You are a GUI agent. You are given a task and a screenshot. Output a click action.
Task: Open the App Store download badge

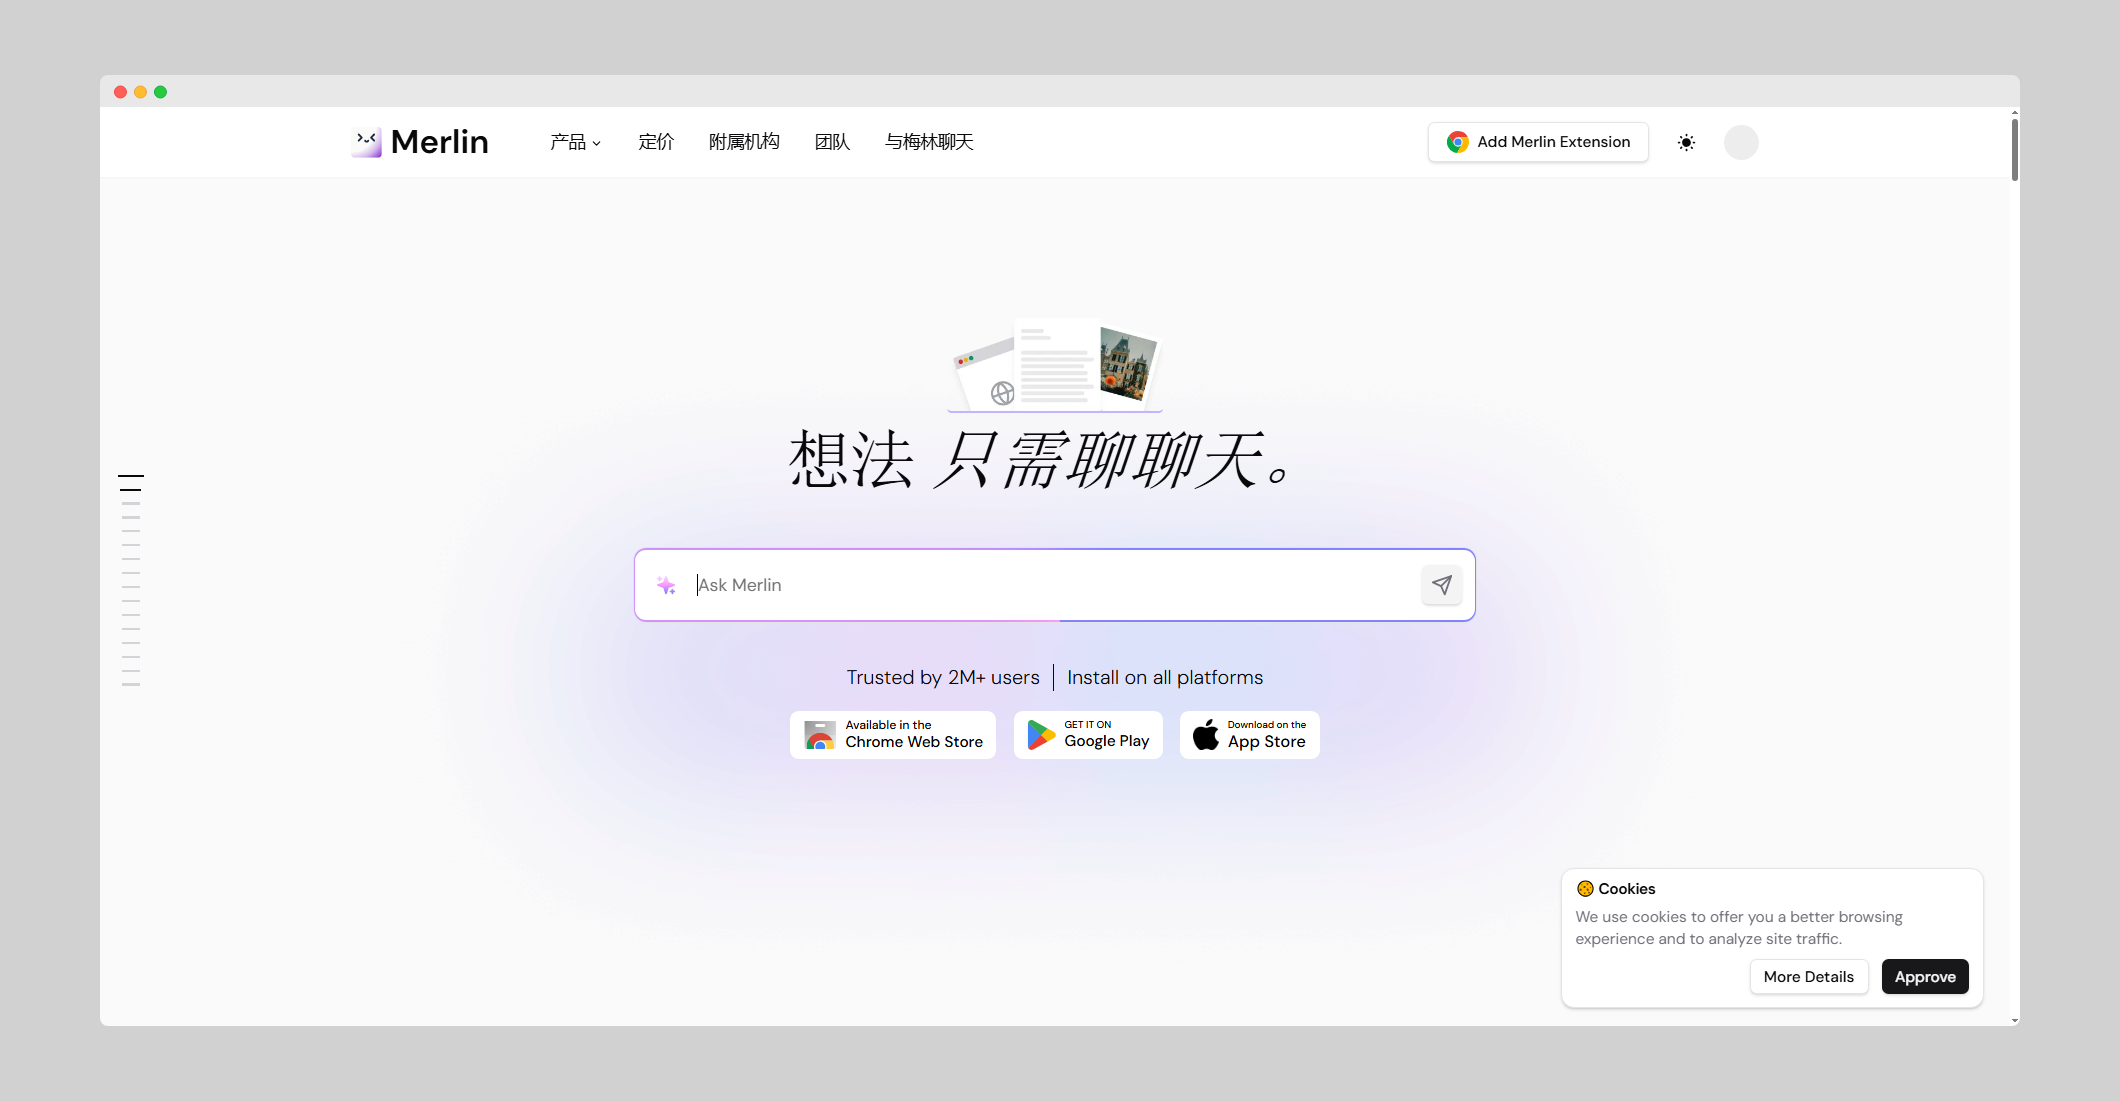tap(1250, 735)
